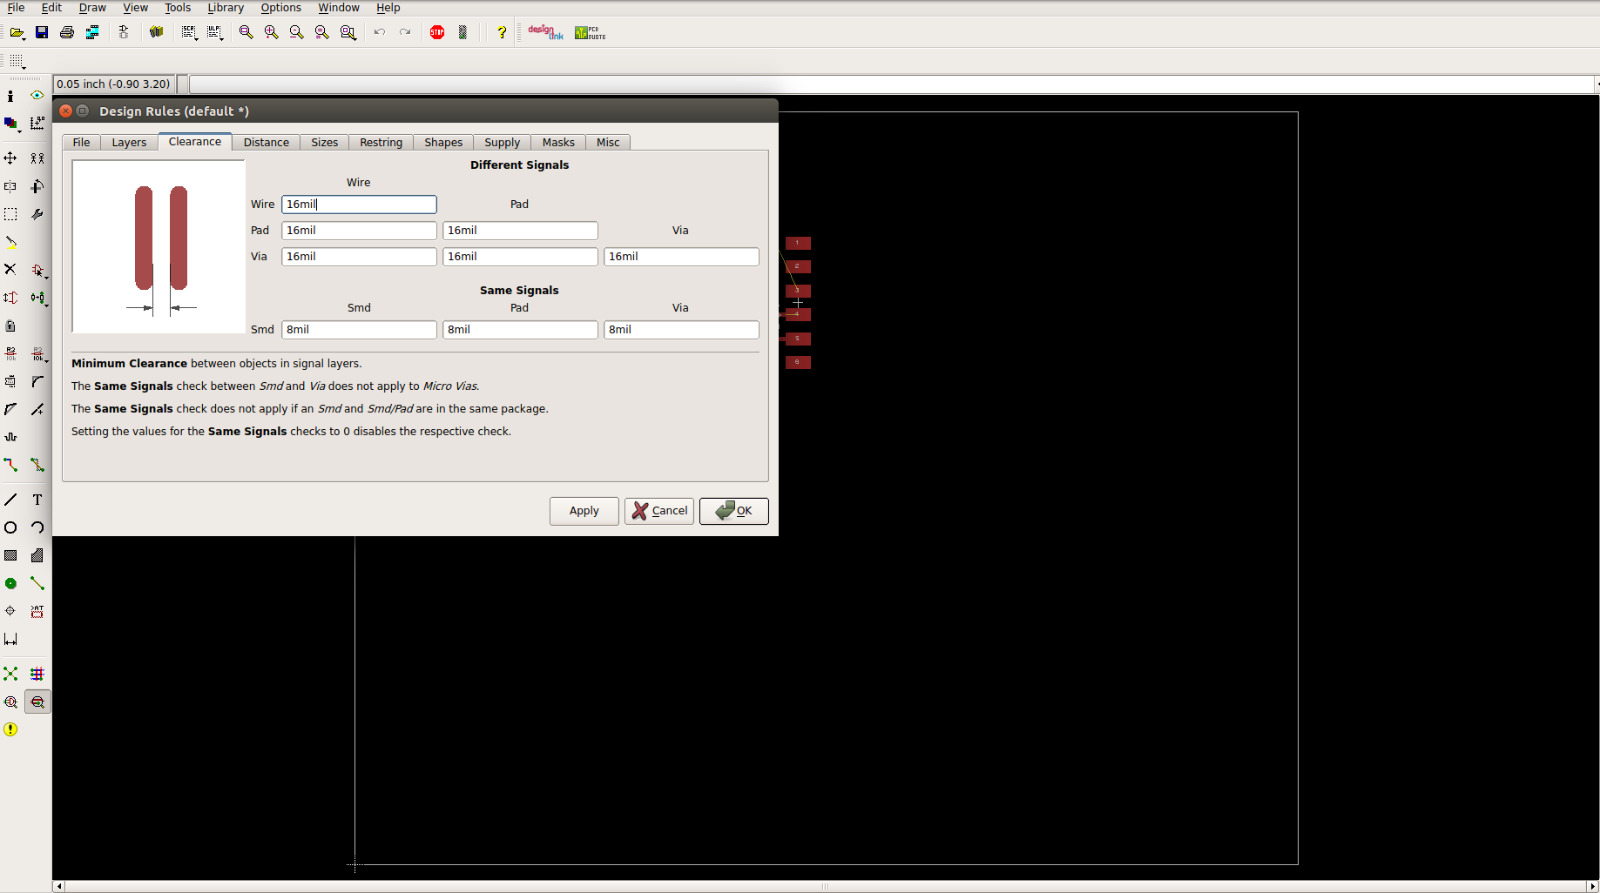Select the Mark origin tool

[37, 123]
